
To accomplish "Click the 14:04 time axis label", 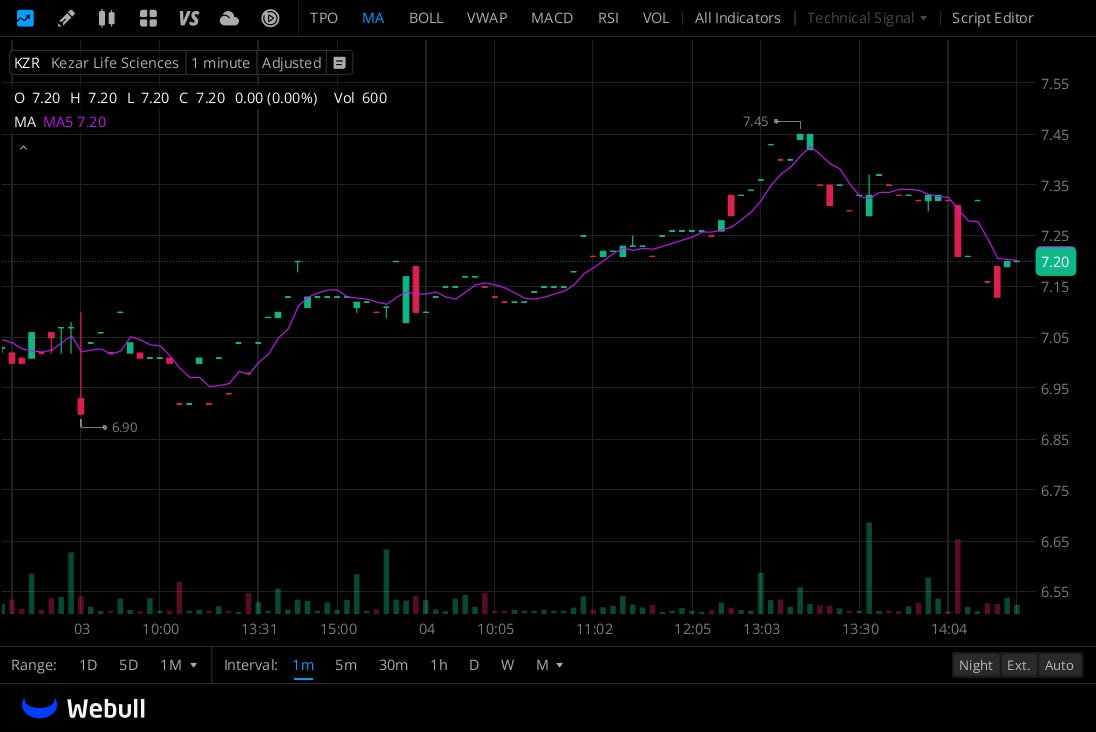I will pyautogui.click(x=949, y=629).
